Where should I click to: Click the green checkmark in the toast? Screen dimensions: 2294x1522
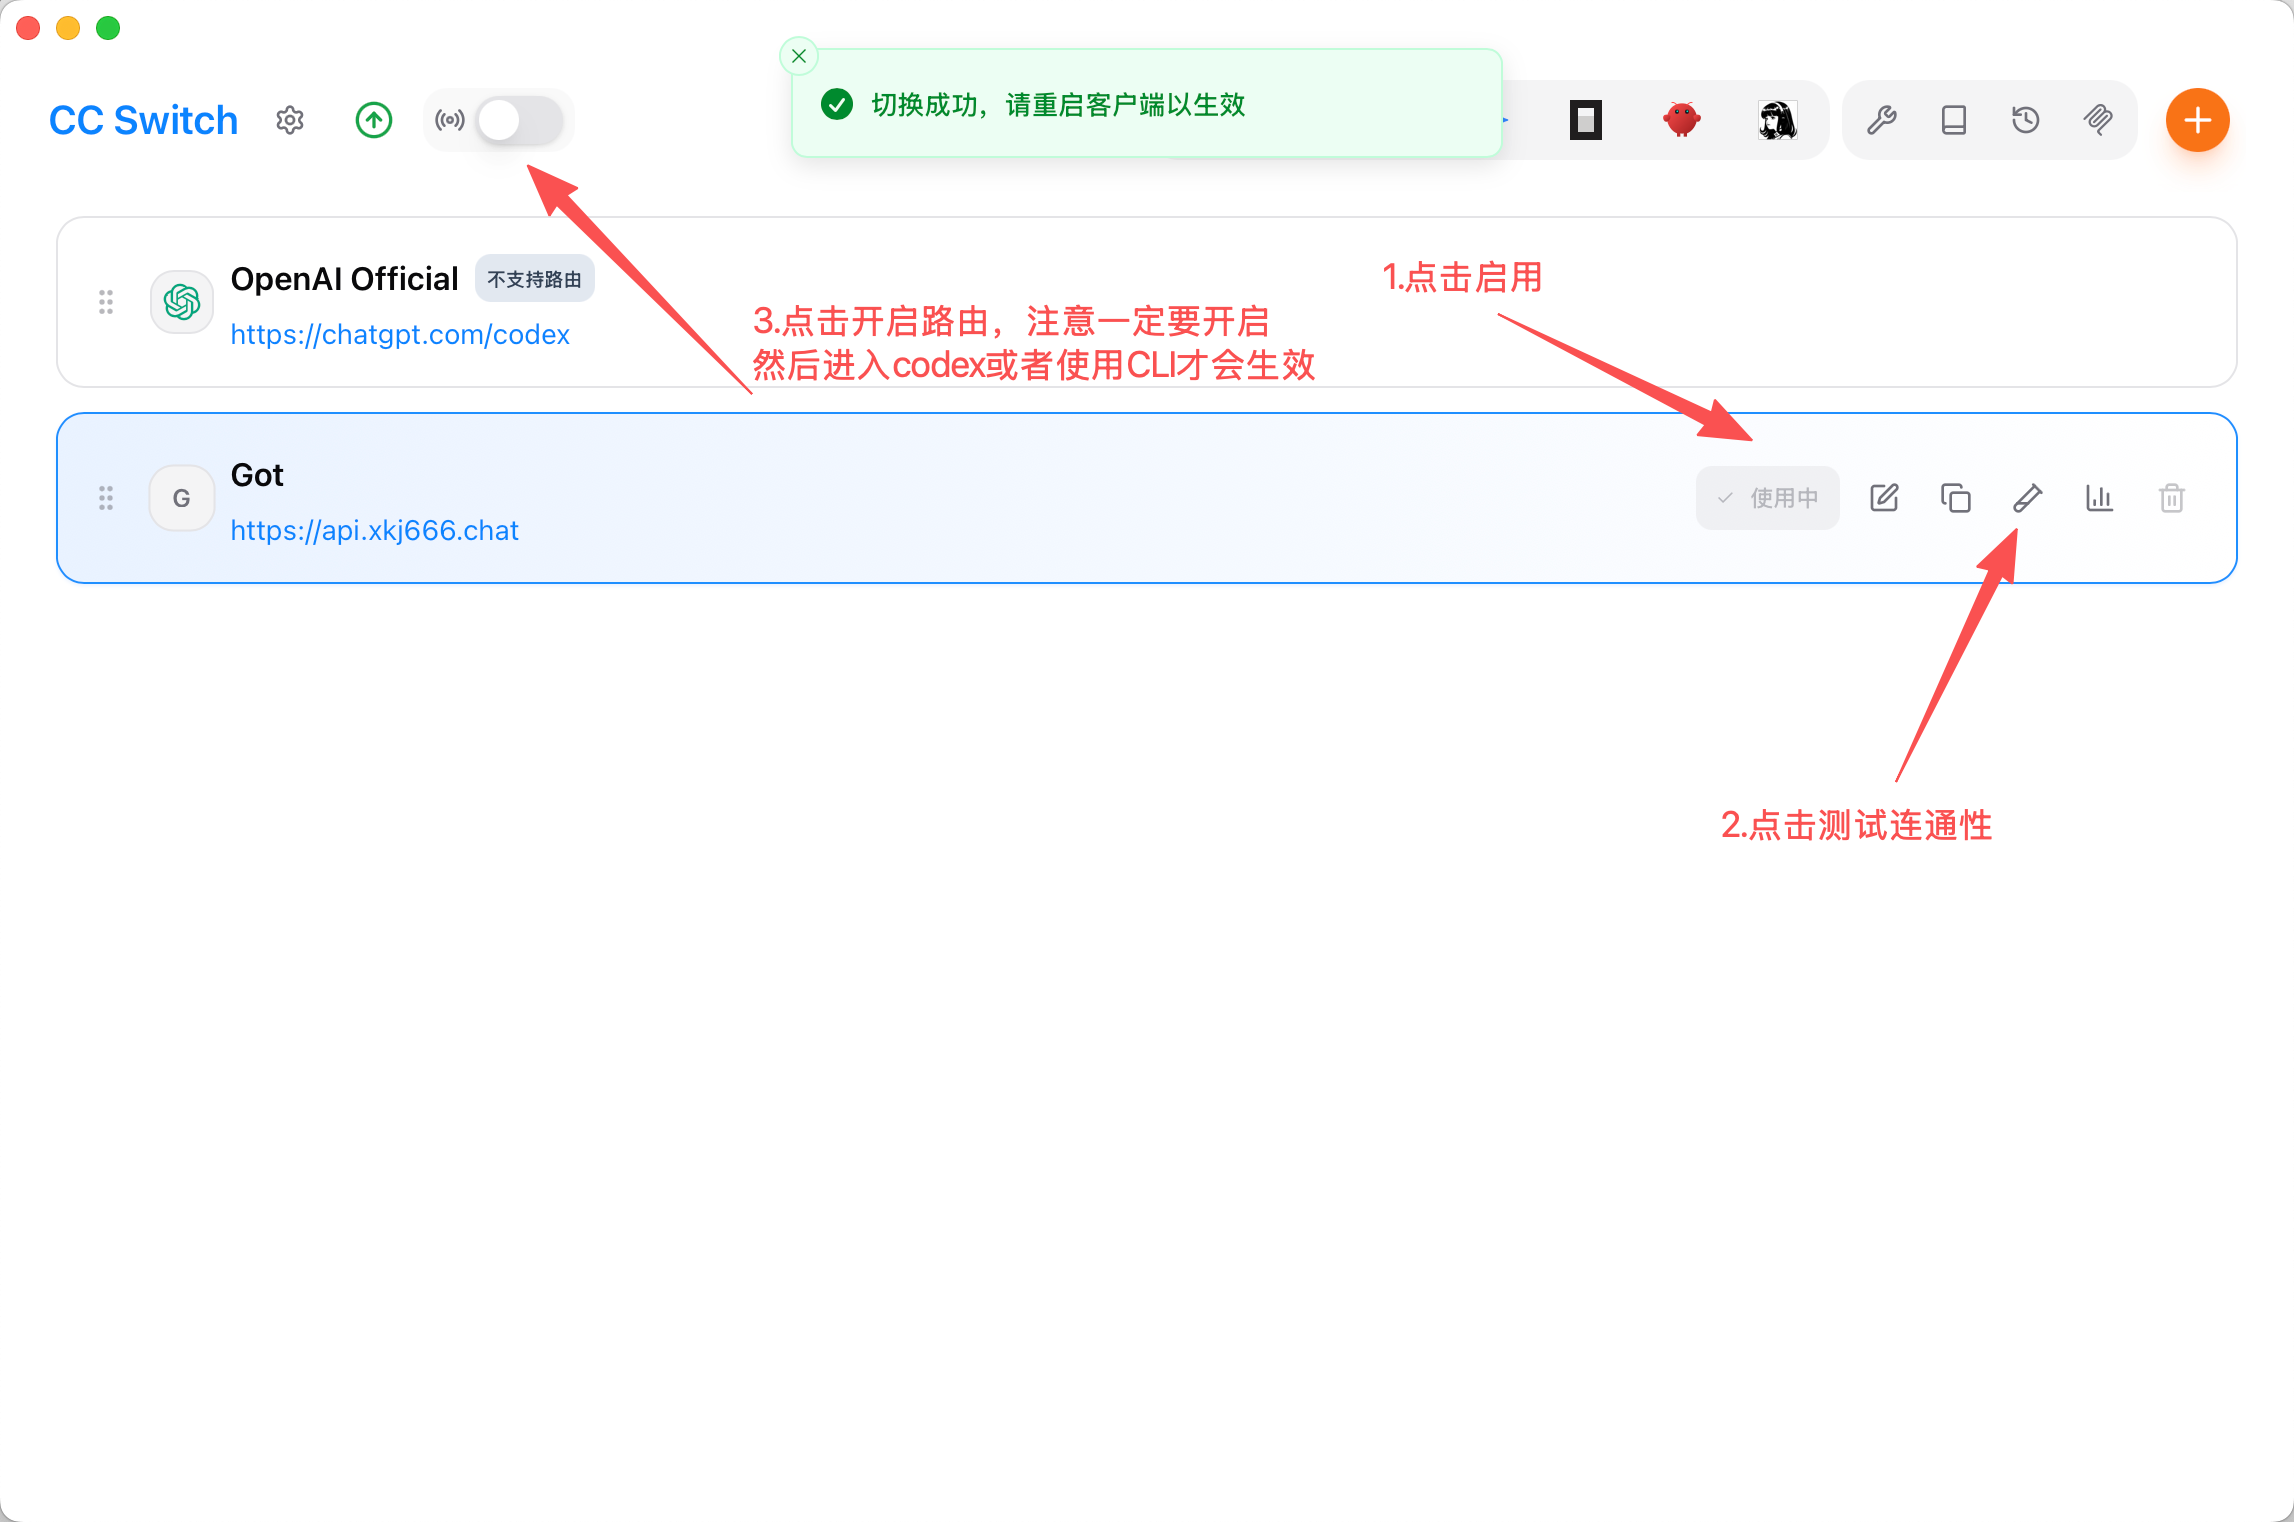pyautogui.click(x=837, y=104)
